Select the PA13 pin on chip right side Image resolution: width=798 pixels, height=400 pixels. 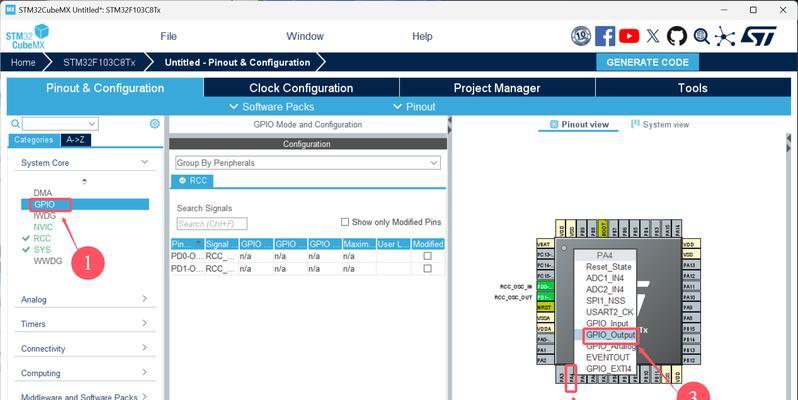(x=691, y=265)
